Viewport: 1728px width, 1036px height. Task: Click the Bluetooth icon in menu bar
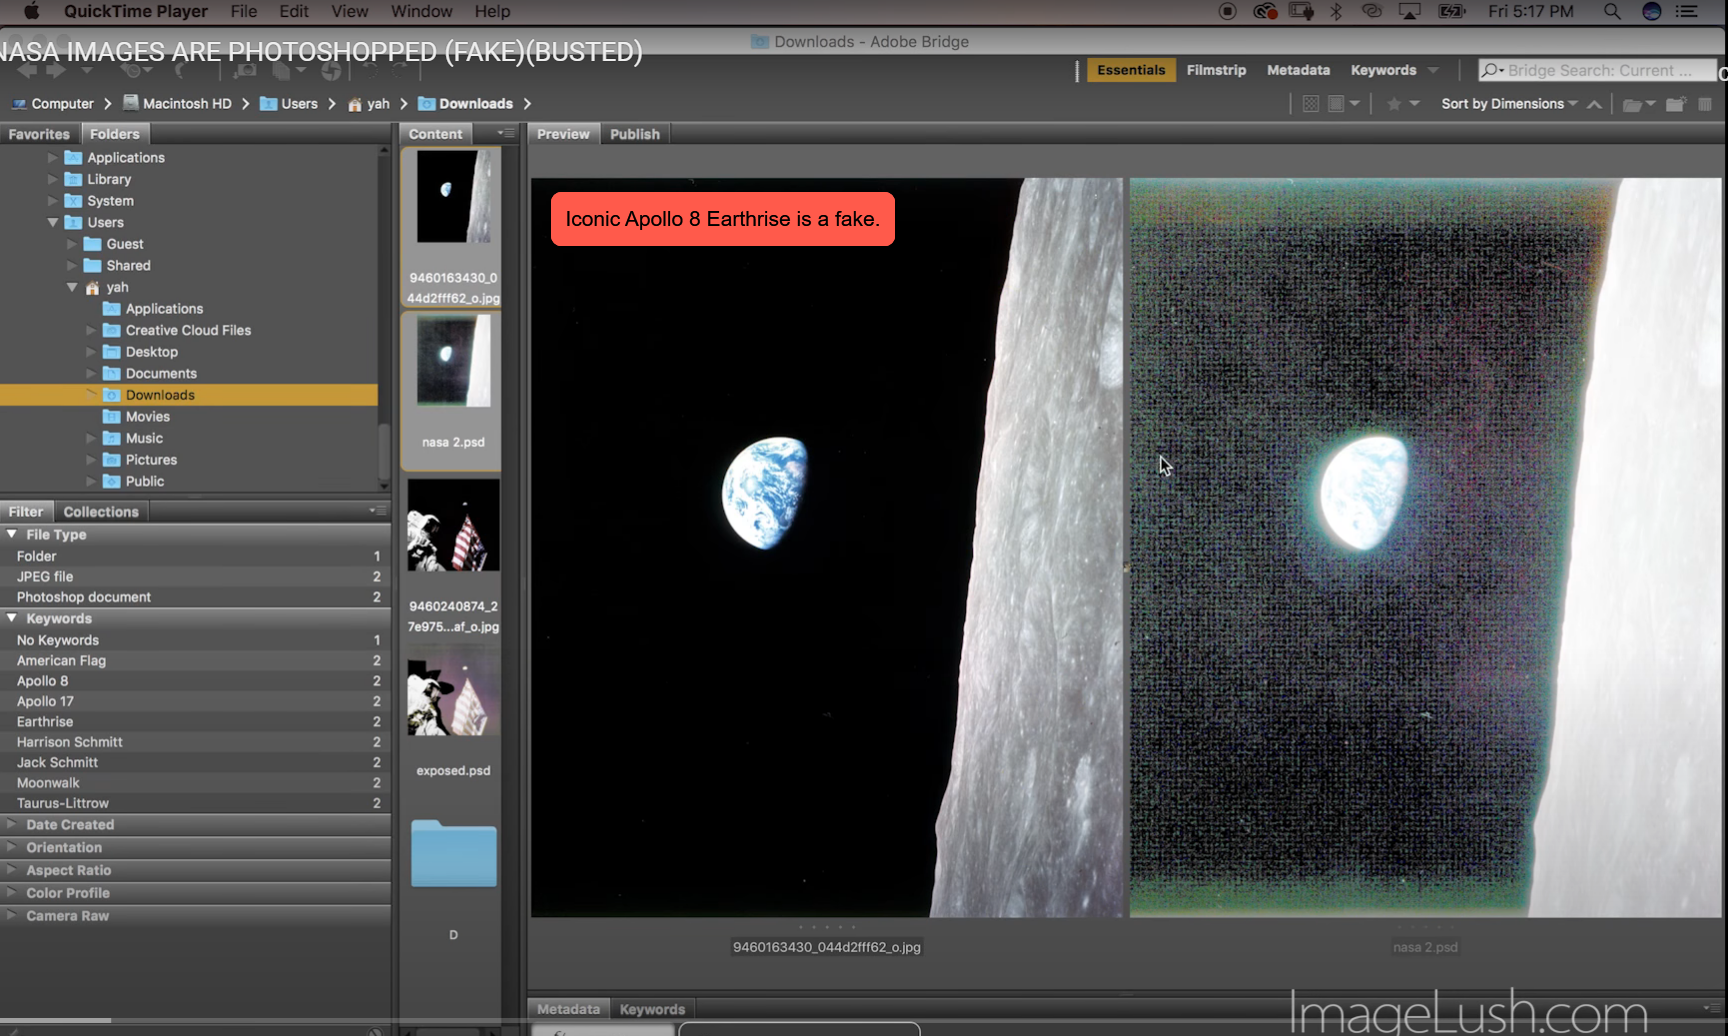[1336, 11]
